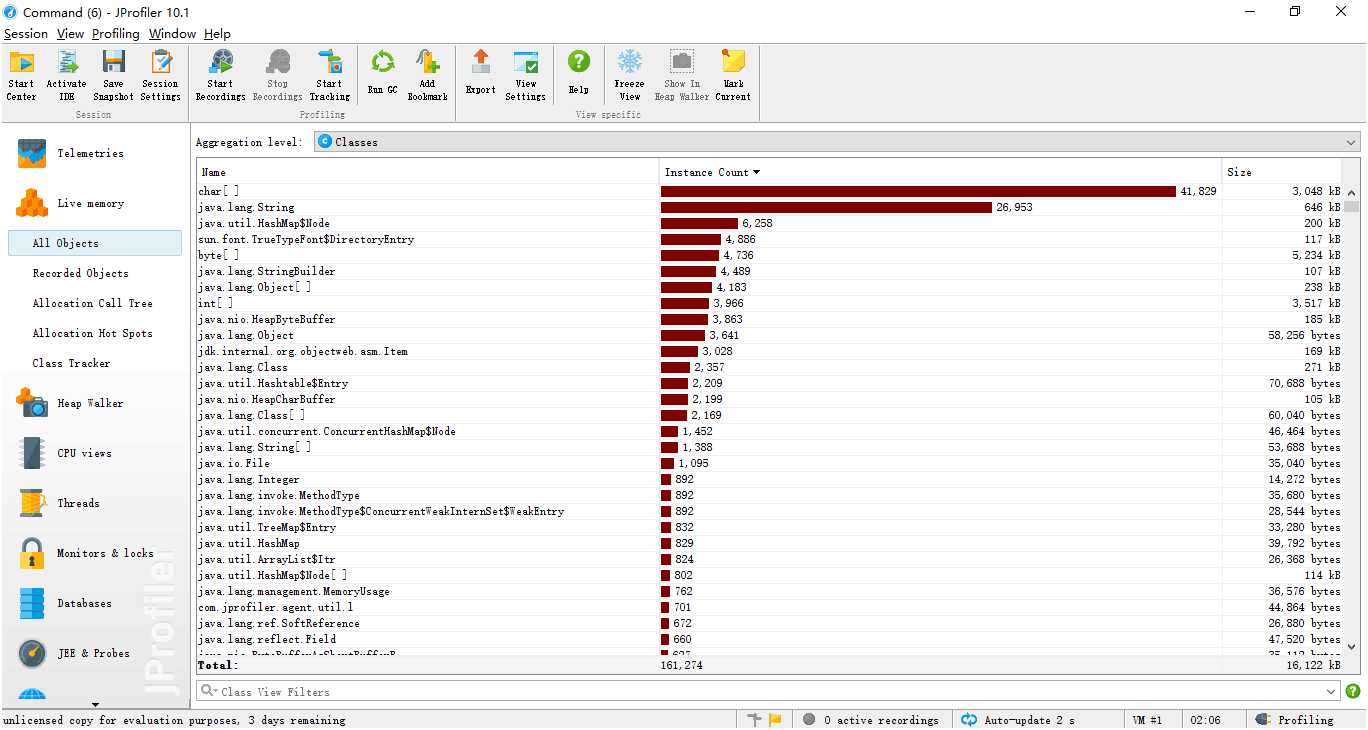The image size is (1368, 730).
Task: Open the Databases sidebar section
Action: [92, 603]
